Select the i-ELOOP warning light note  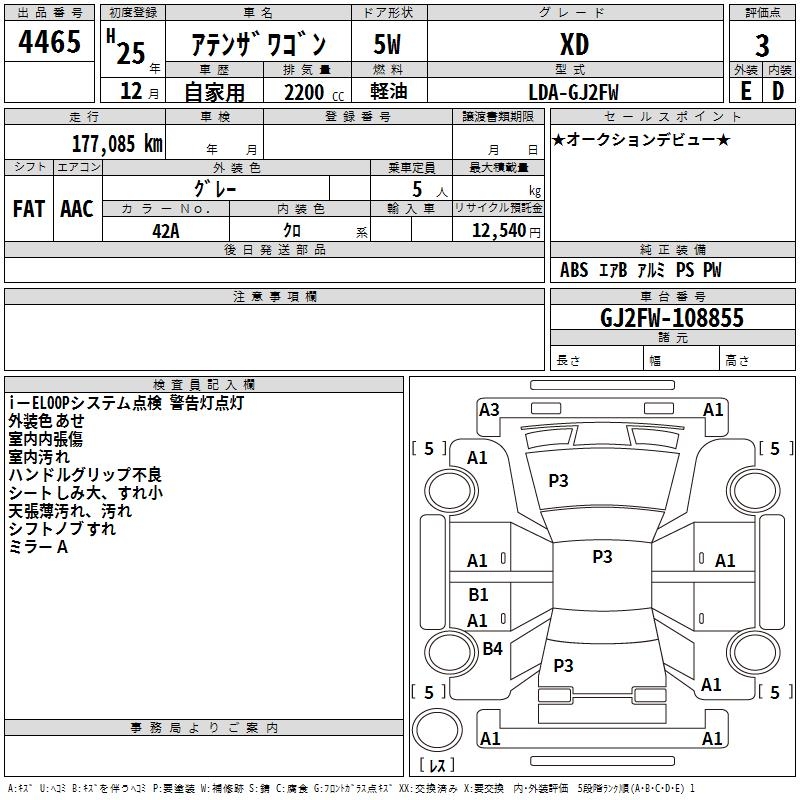coord(127,403)
